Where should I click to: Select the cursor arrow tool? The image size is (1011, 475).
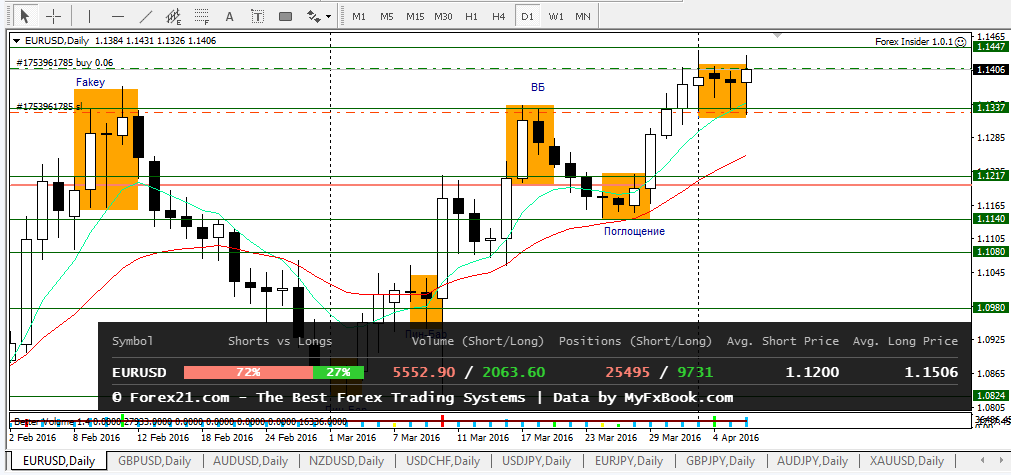click(25, 15)
